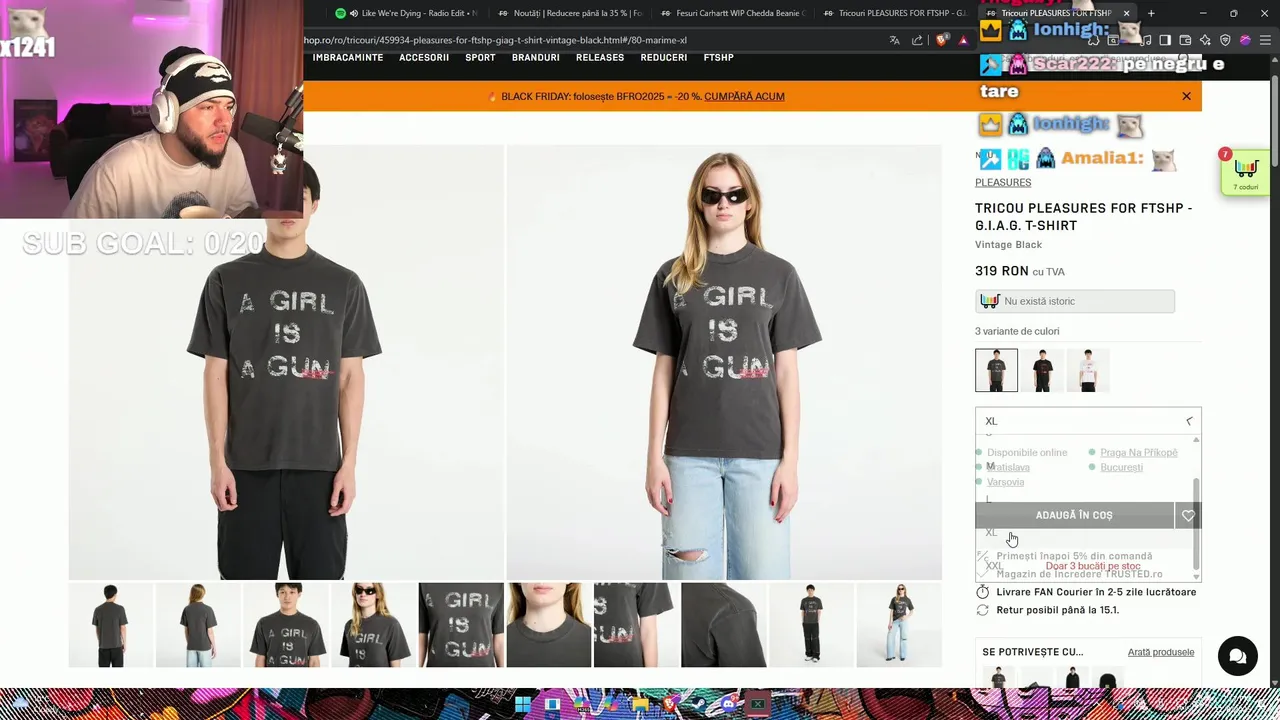The image size is (1280, 720).
Task: Switch to the 'Noutăți | Reducere' tab
Action: [x=570, y=13]
